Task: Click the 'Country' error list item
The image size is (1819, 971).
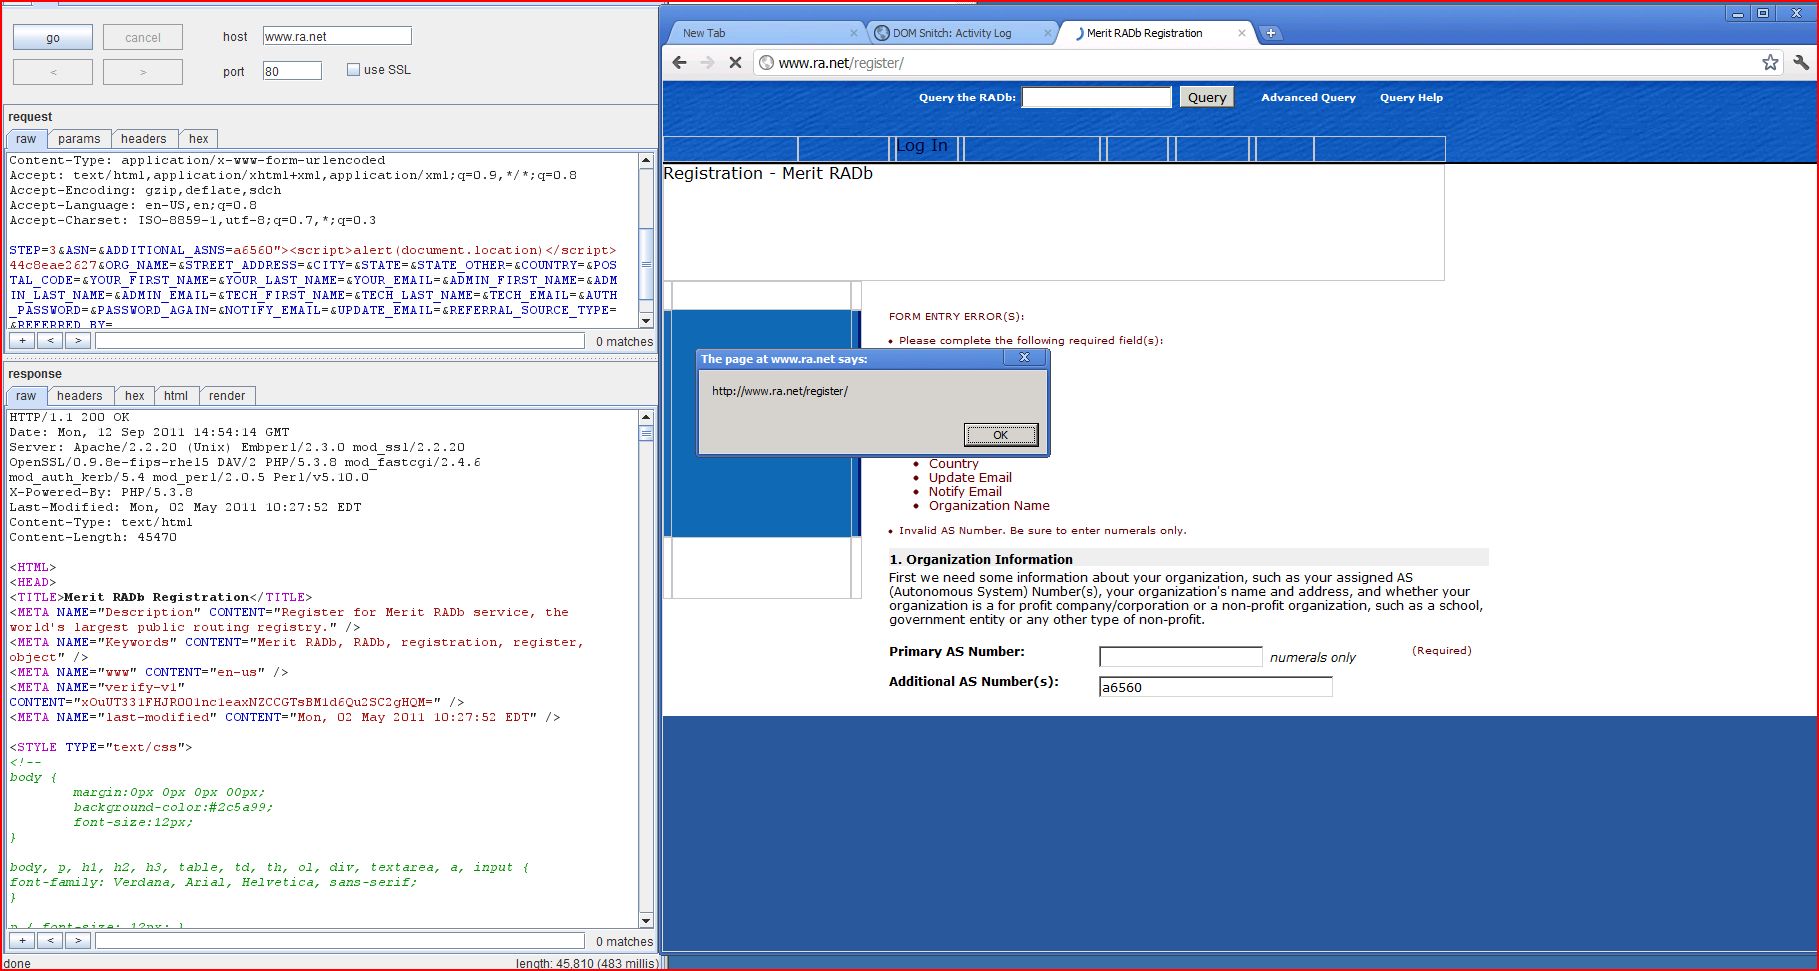Action: pos(954,464)
